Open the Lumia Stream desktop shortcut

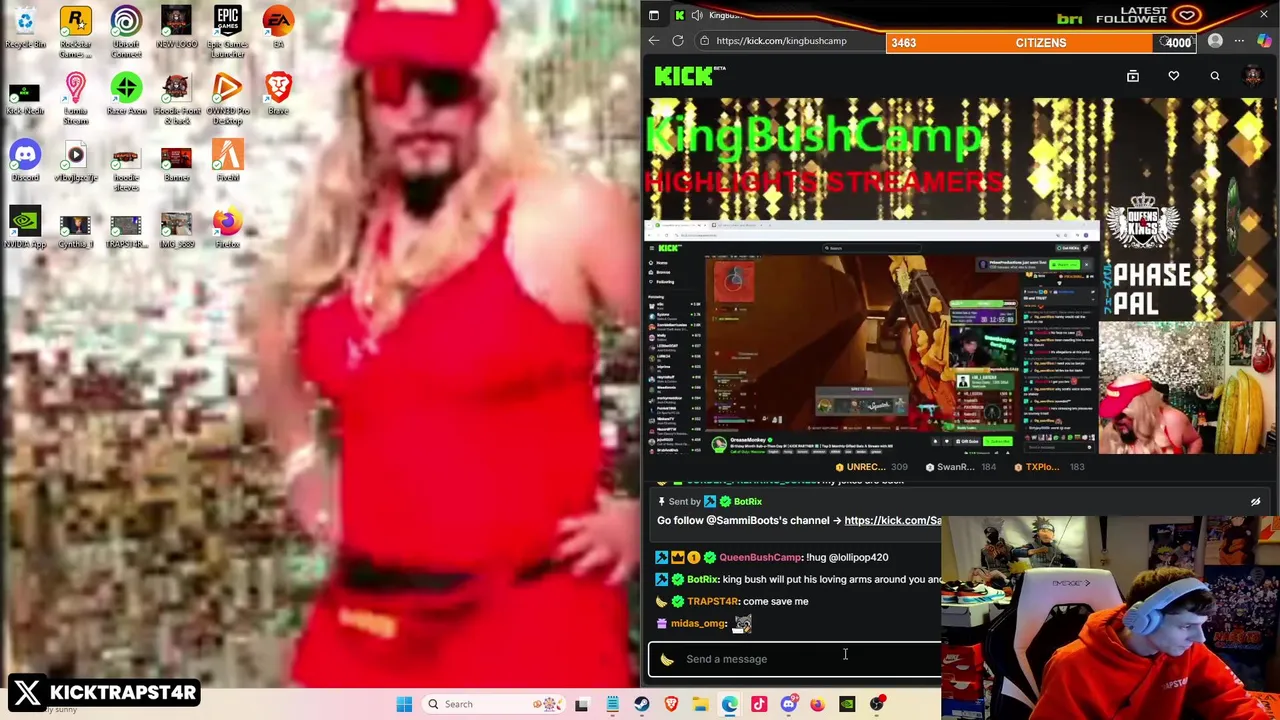[x=75, y=99]
